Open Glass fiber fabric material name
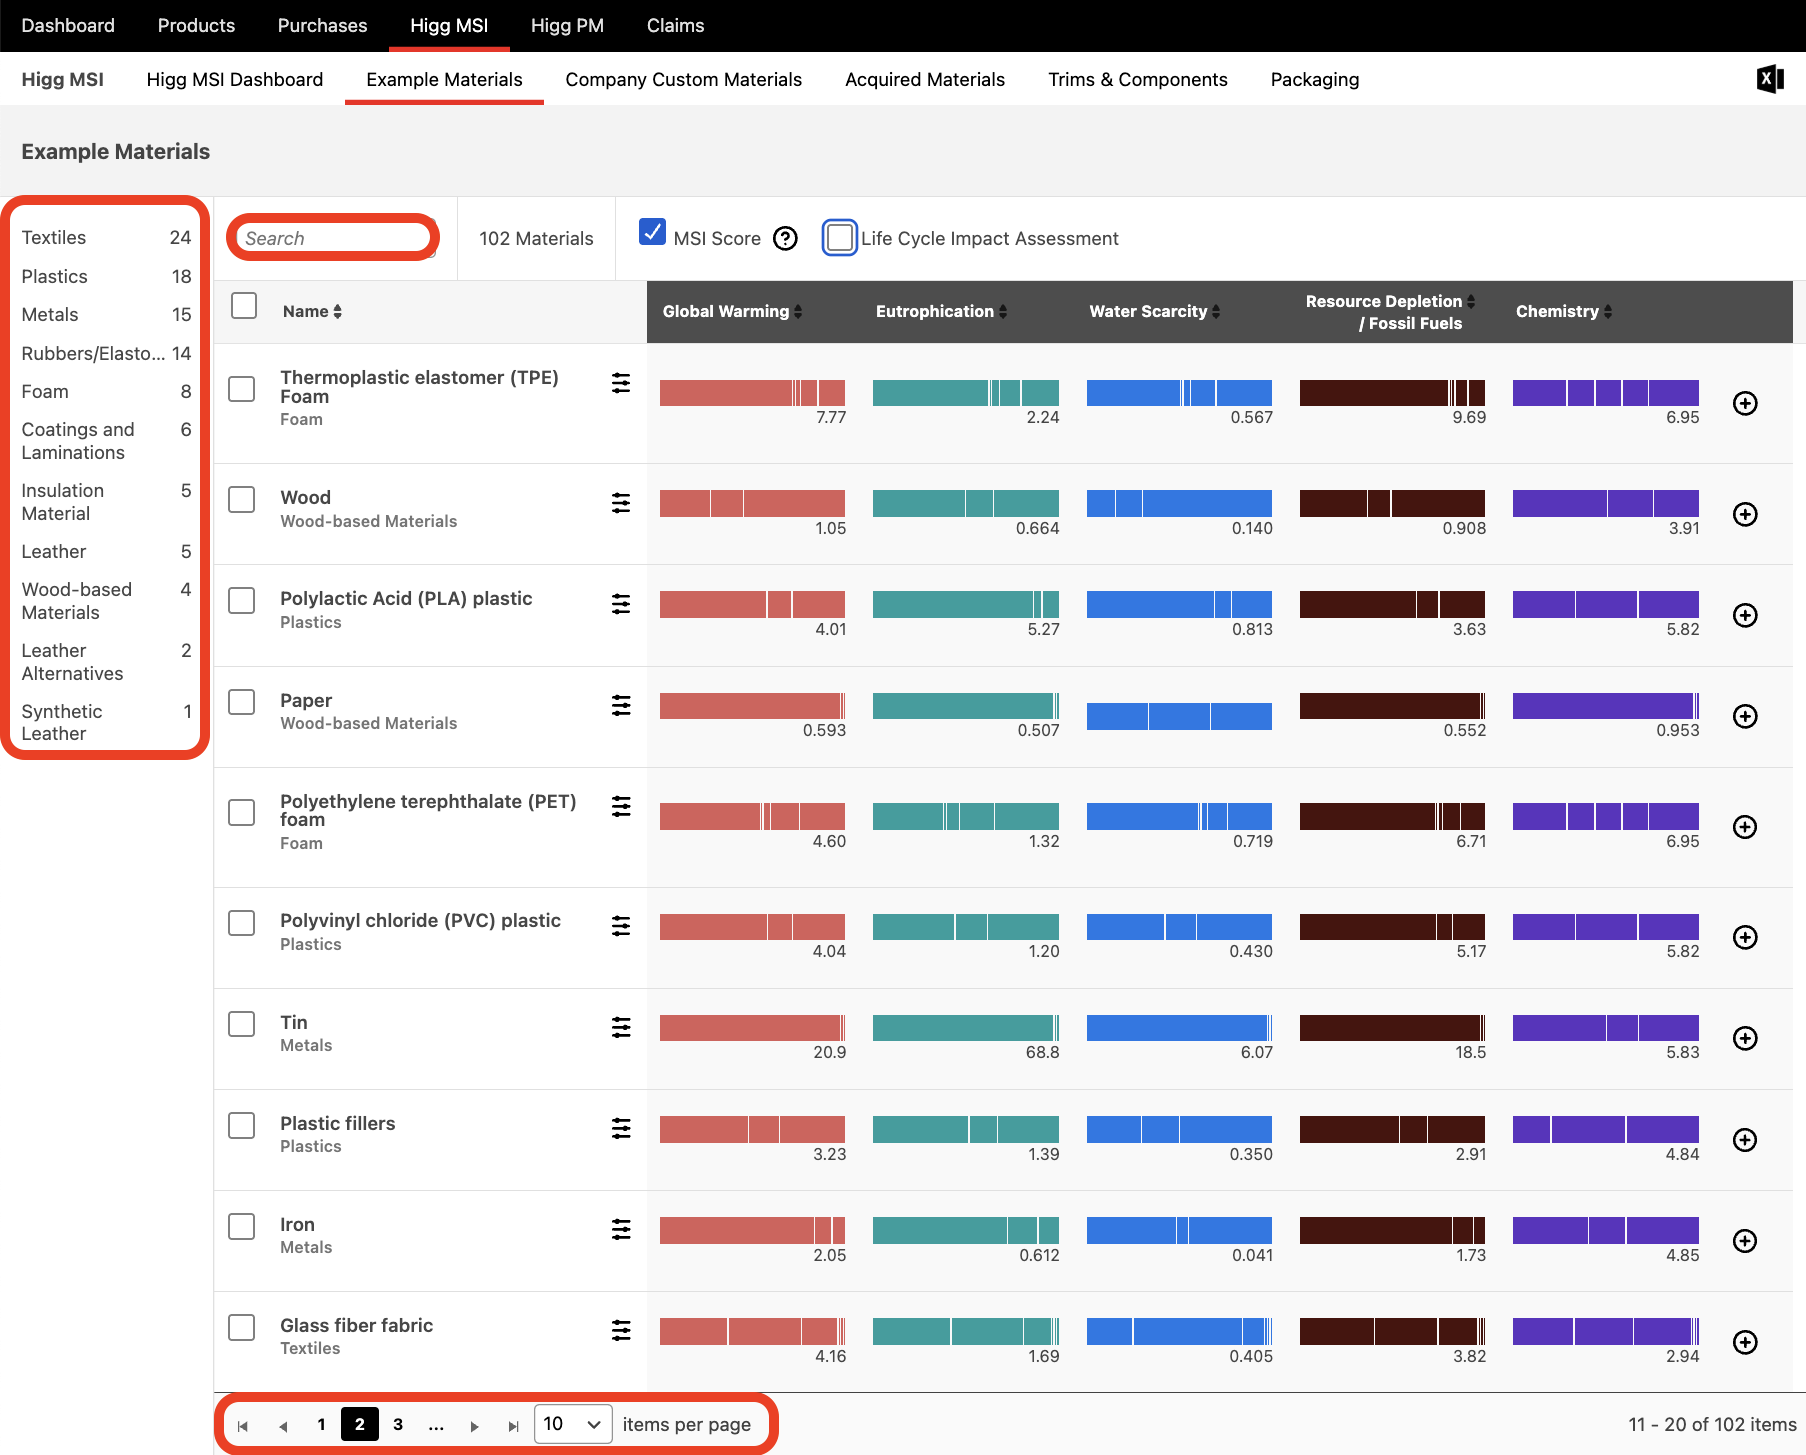1806x1455 pixels. pos(356,1325)
